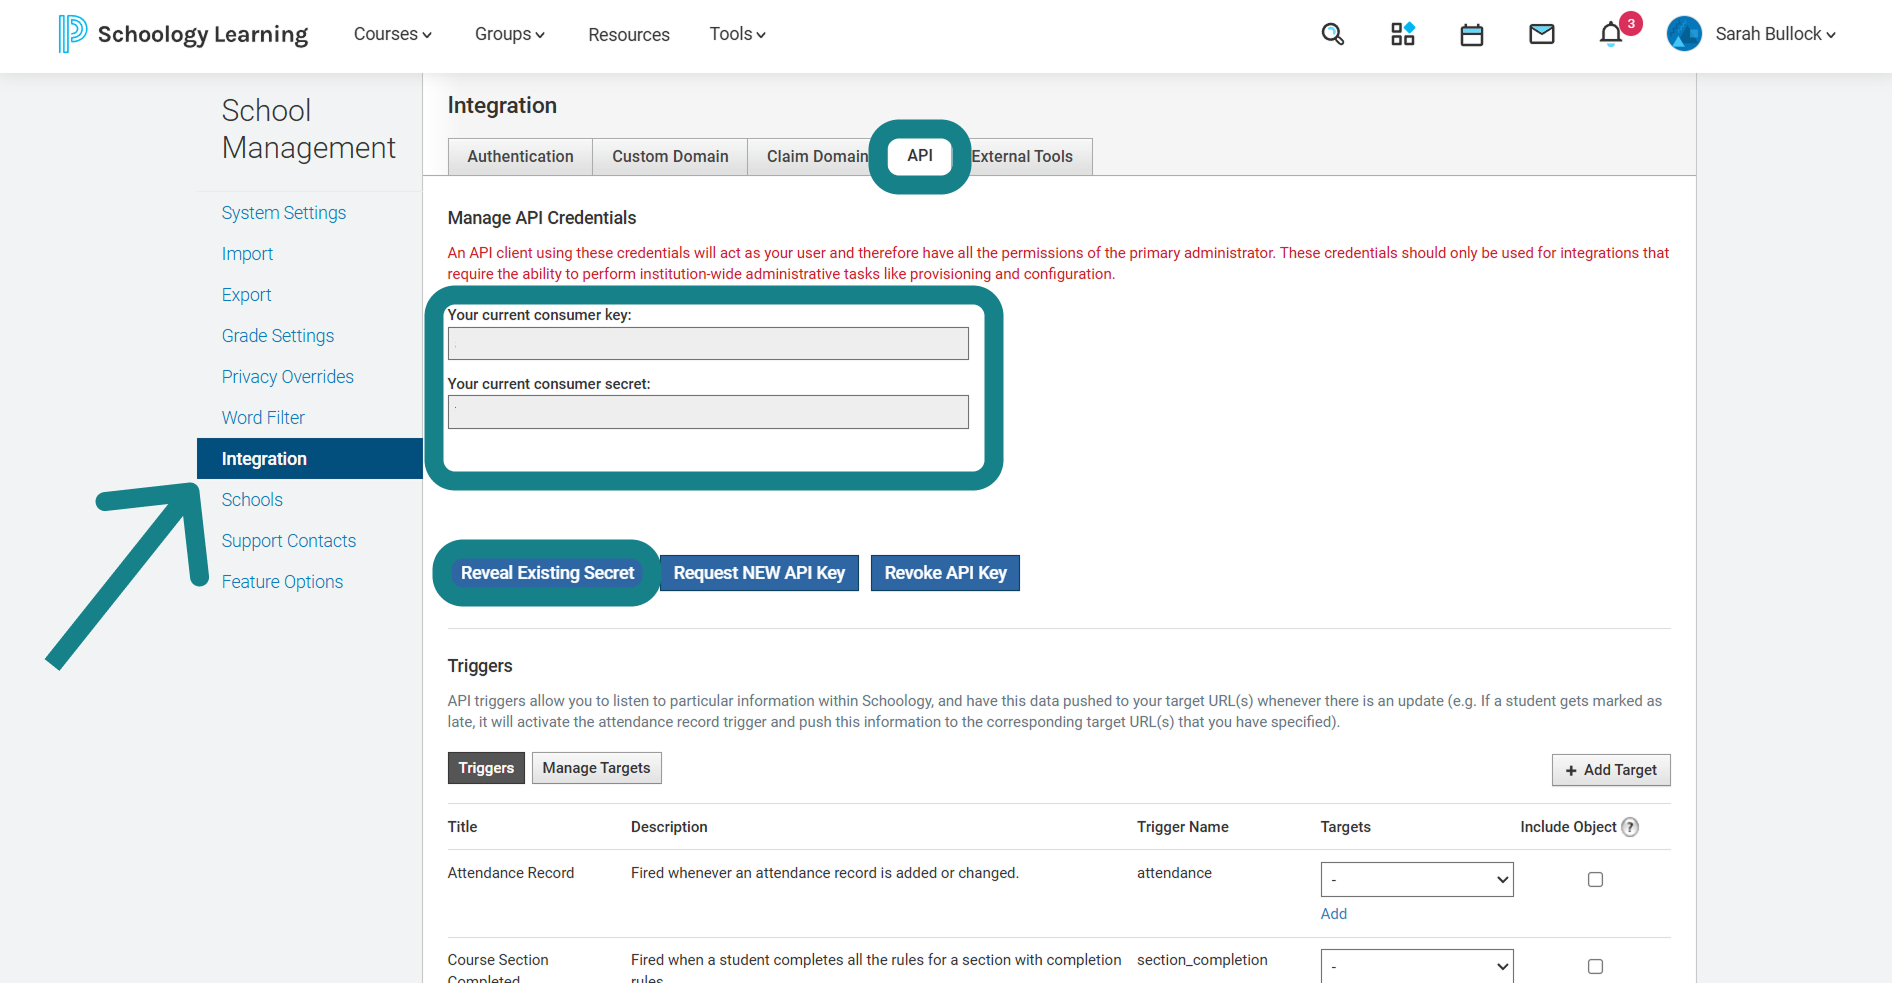
Task: Select the API tab
Action: 920,156
